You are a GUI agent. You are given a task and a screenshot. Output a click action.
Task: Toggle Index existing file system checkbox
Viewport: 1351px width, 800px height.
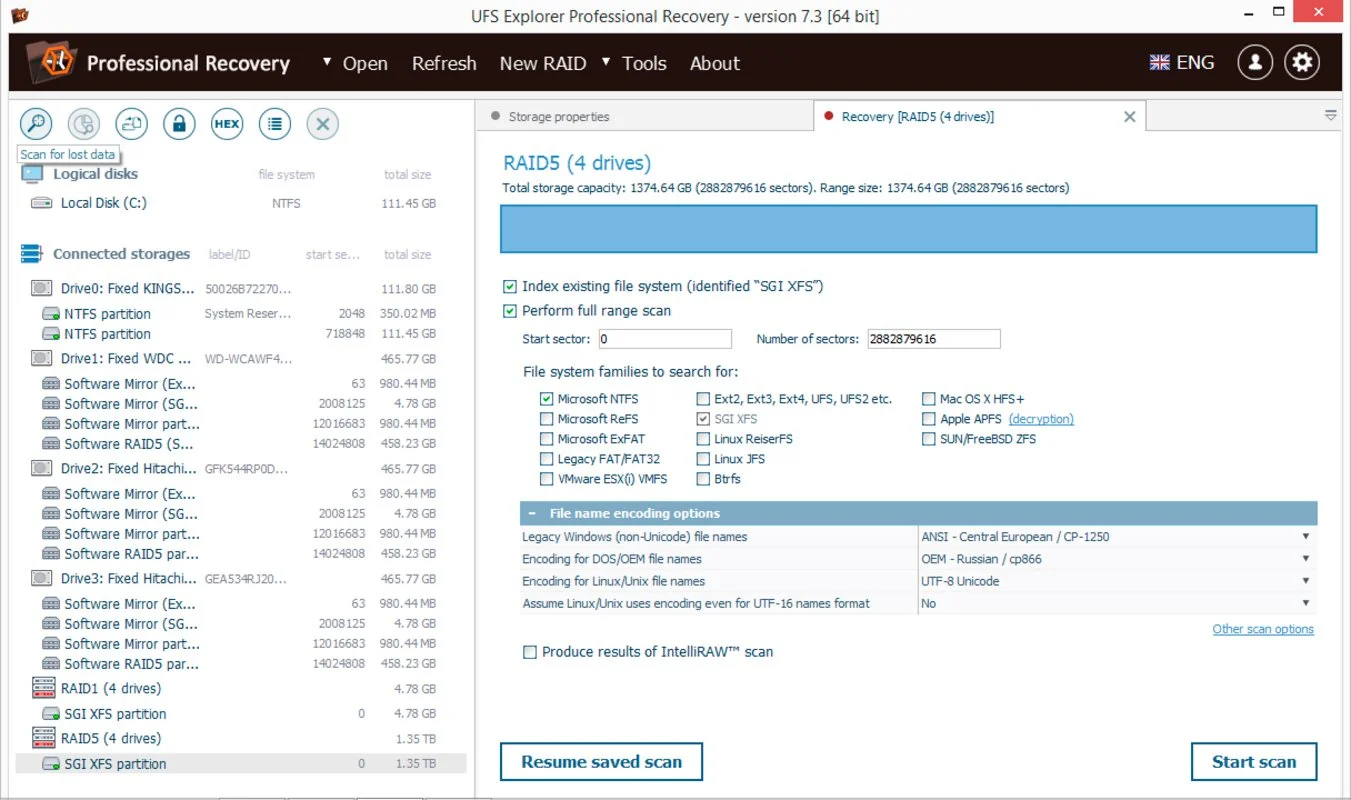tap(510, 287)
